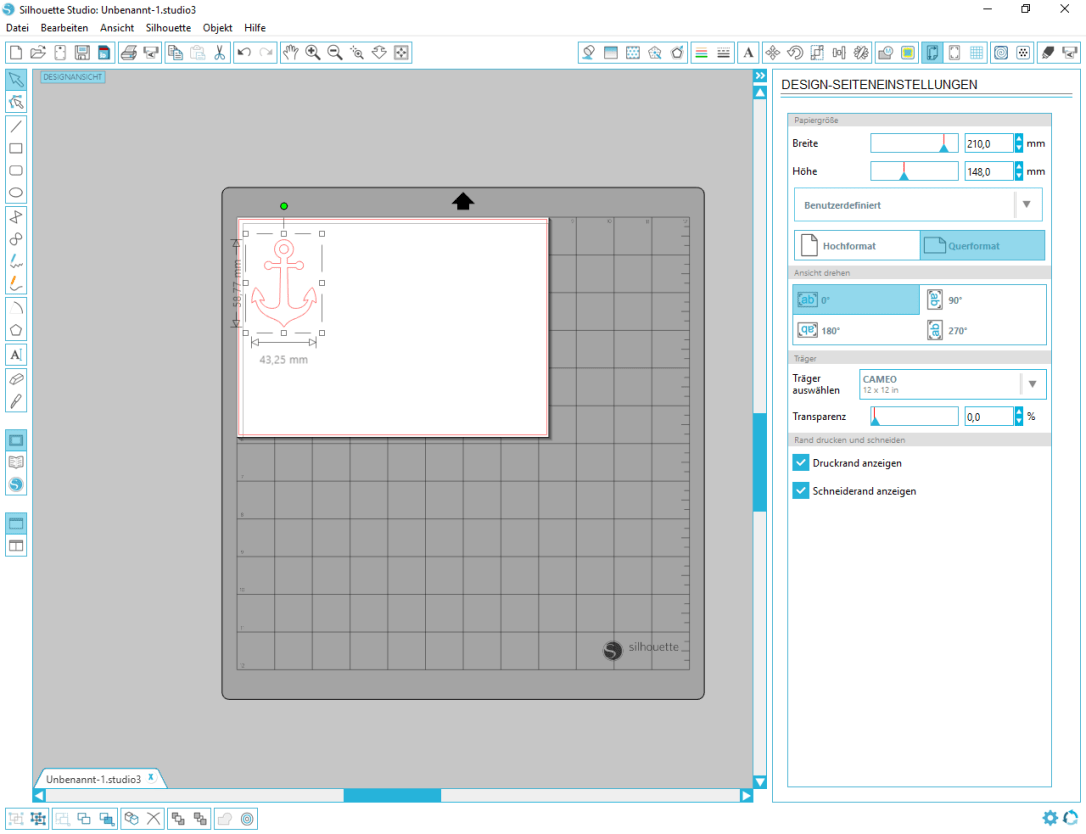This screenshot has width=1086, height=834.
Task: Enable Druckrand anzeigen
Action: click(x=800, y=462)
